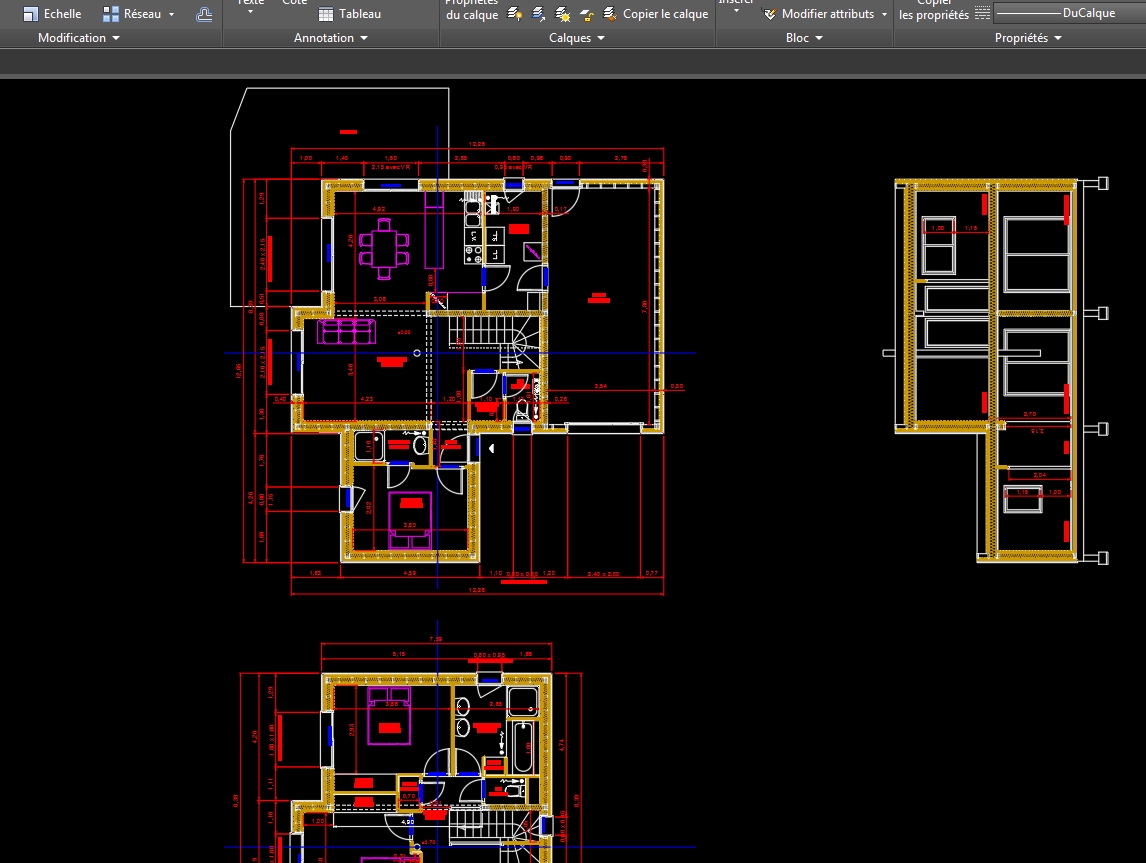The width and height of the screenshot is (1146, 863).
Task: Click the layer icon with small arrow
Action: point(539,14)
